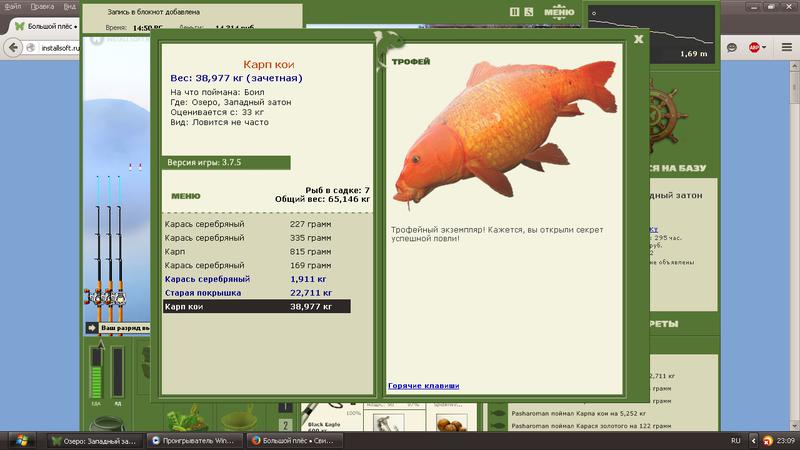Image resolution: width=800 pixels, height=450 pixels.
Task: Select Старая покрышка 22,711 кг row
Action: pyautogui.click(x=257, y=293)
